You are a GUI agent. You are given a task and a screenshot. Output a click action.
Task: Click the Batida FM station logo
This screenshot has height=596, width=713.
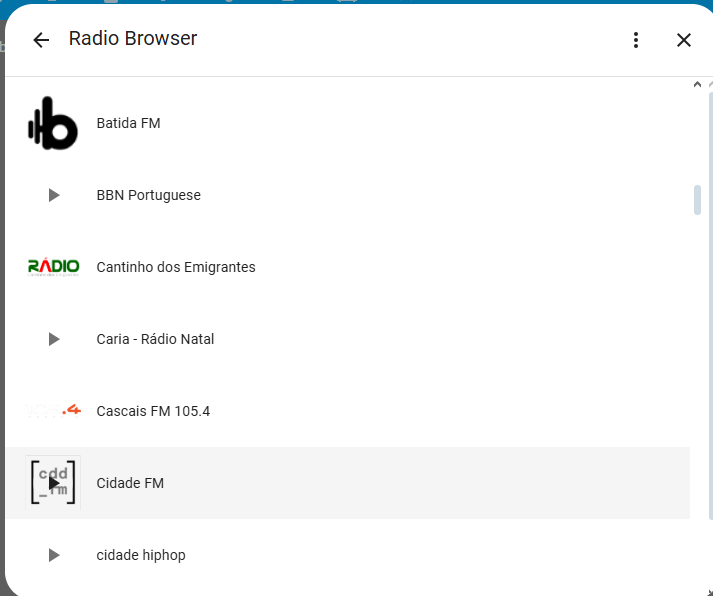pos(53,123)
